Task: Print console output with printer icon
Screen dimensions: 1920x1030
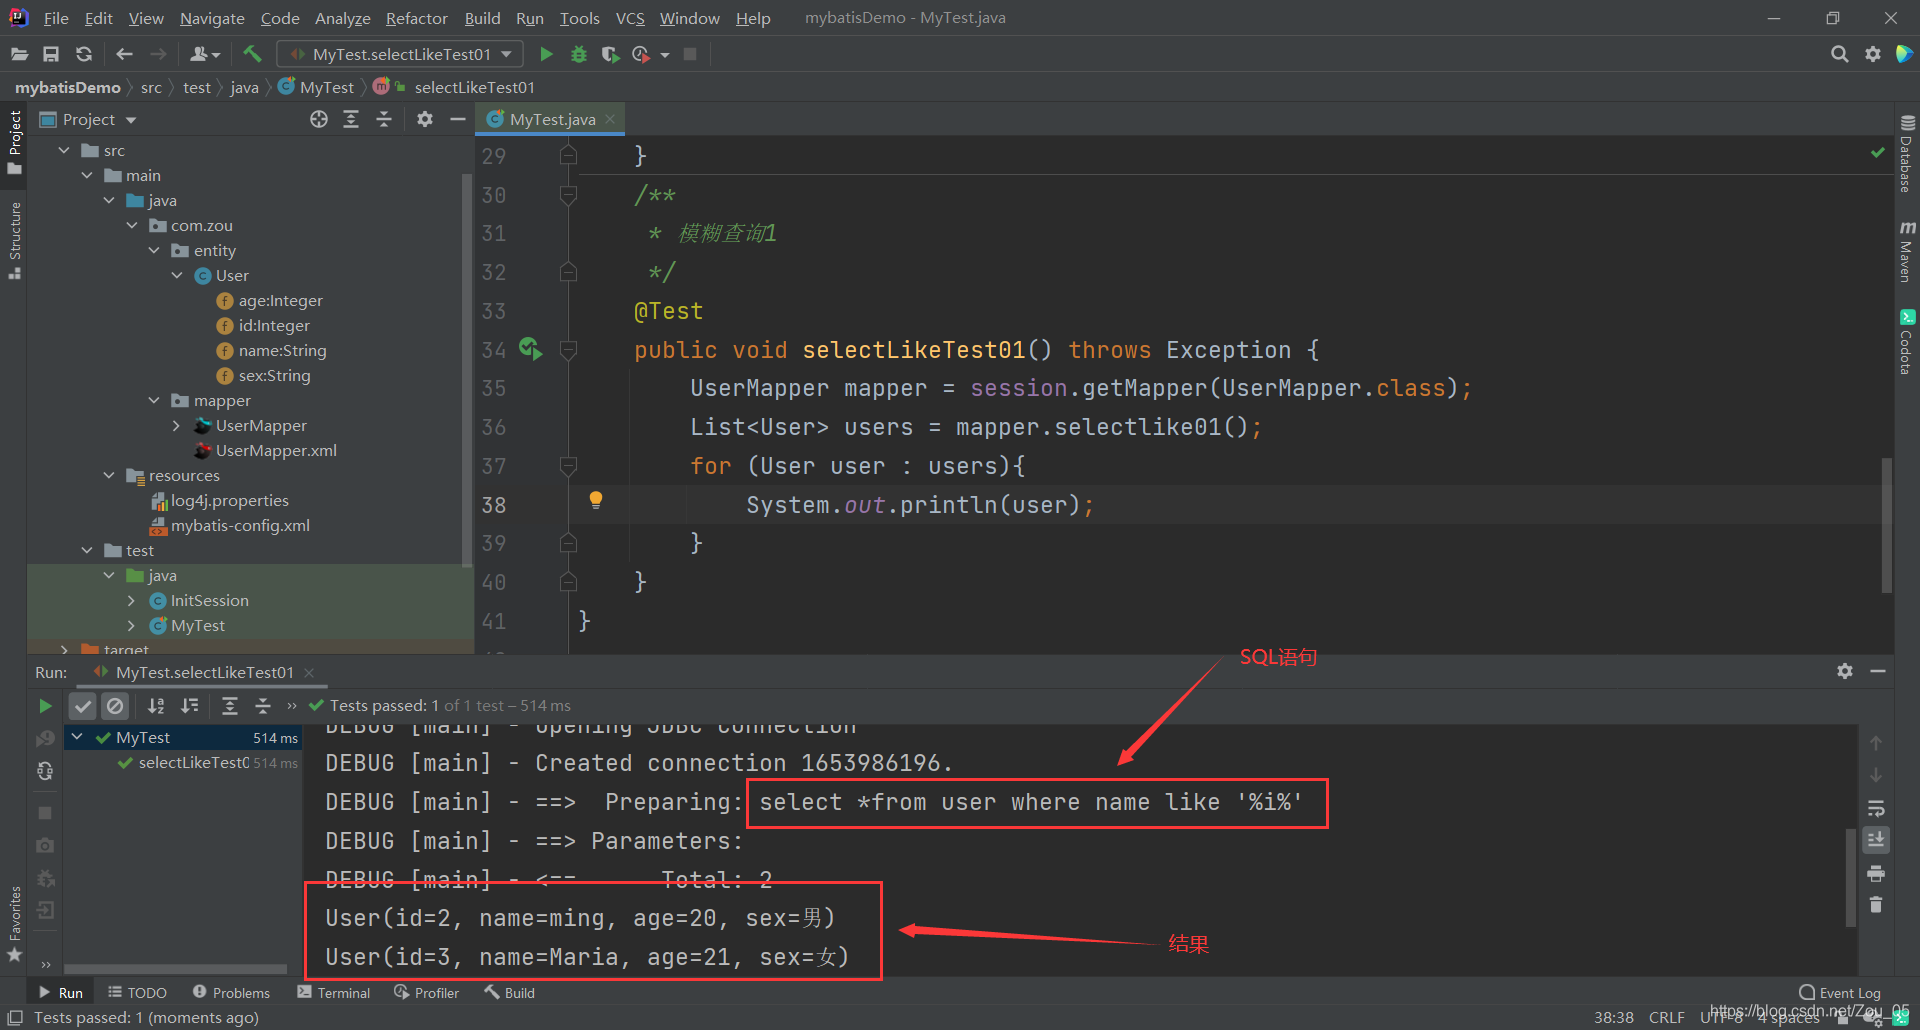Action: (1876, 873)
